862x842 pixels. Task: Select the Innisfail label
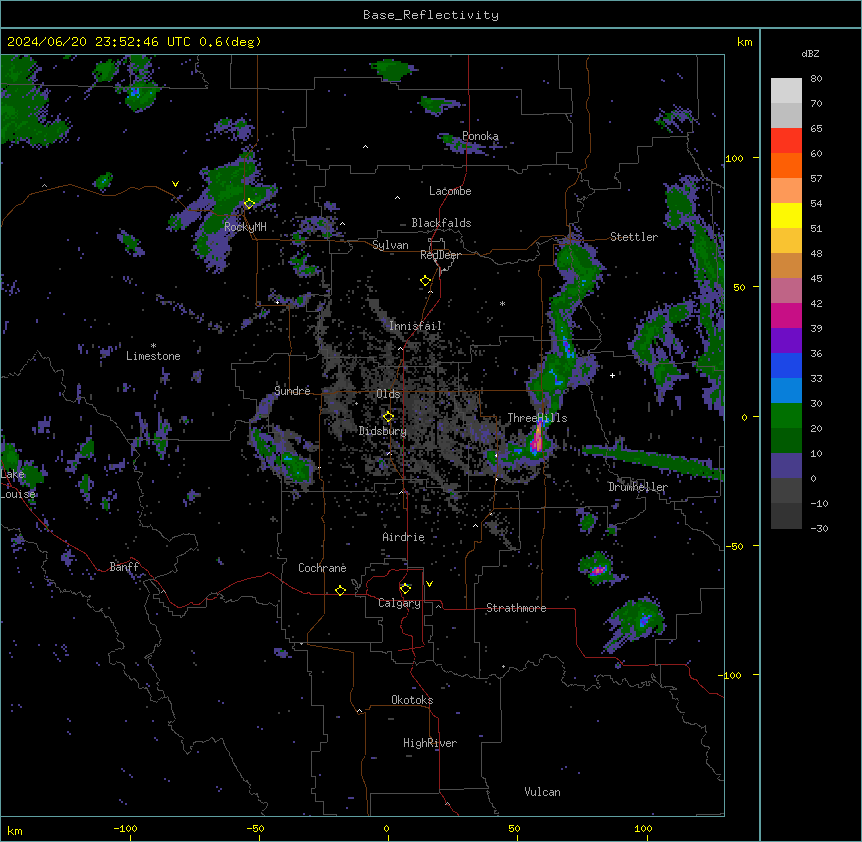click(x=416, y=326)
